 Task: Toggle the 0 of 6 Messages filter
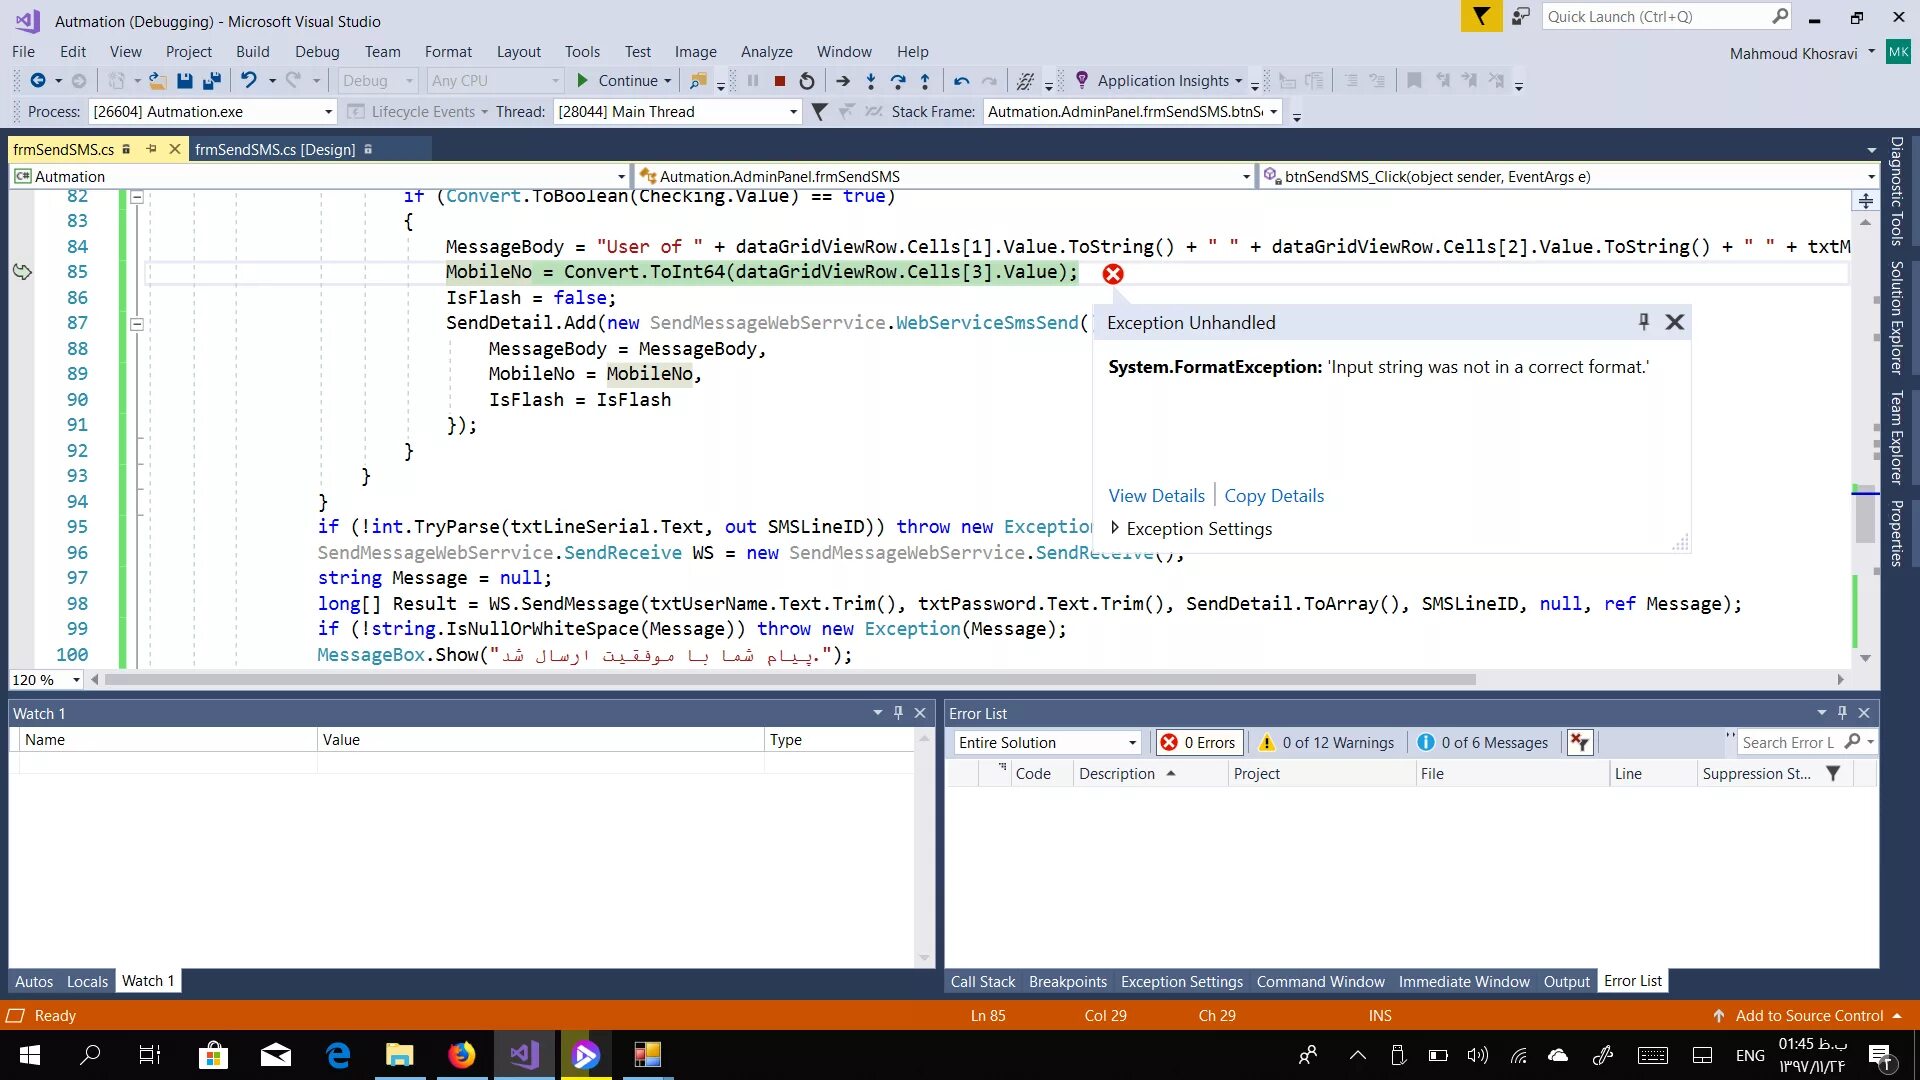1483,743
